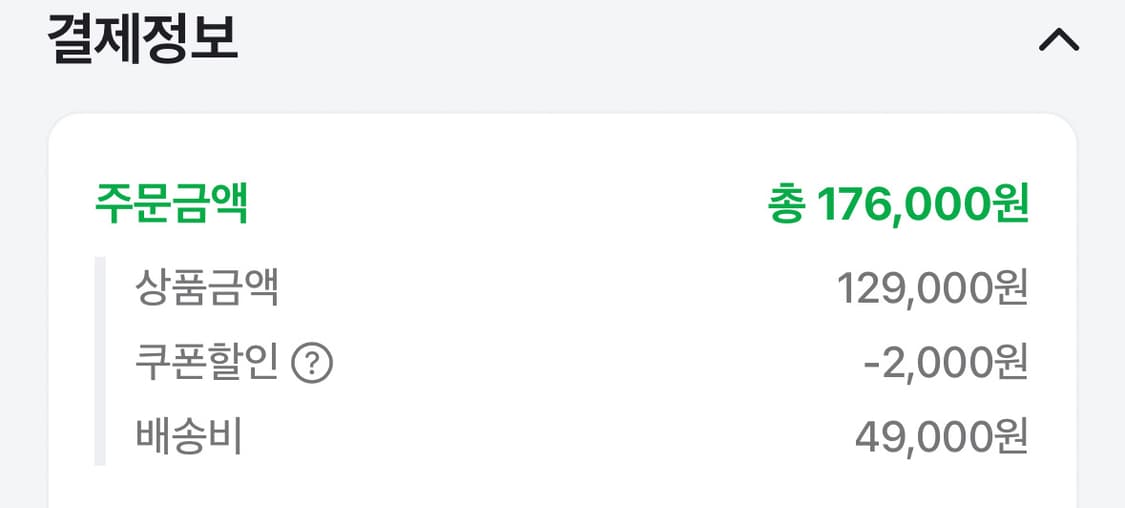This screenshot has height=508, width=1125.
Task: Click the green 총 prefix in the total
Action: (x=785, y=205)
